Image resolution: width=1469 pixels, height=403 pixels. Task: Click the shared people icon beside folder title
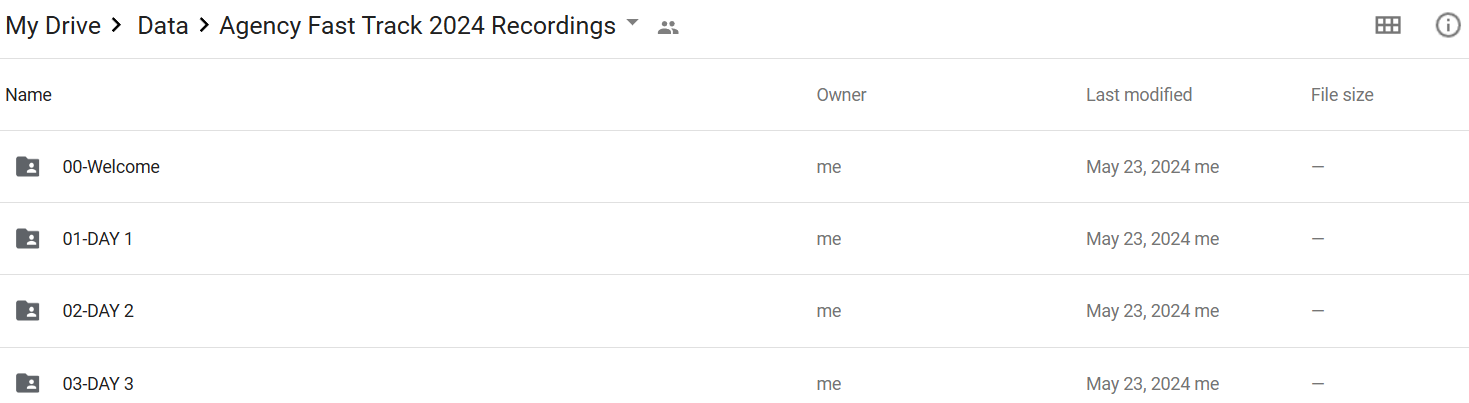click(x=668, y=28)
